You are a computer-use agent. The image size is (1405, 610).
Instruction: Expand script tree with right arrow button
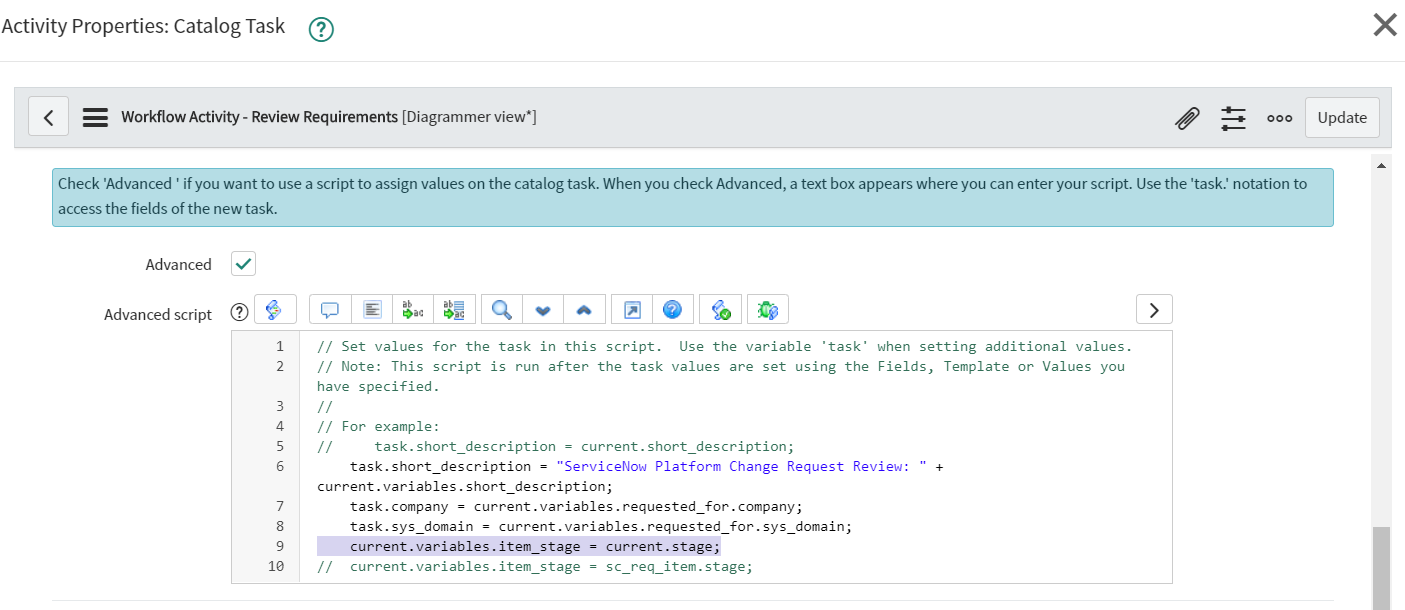1154,309
